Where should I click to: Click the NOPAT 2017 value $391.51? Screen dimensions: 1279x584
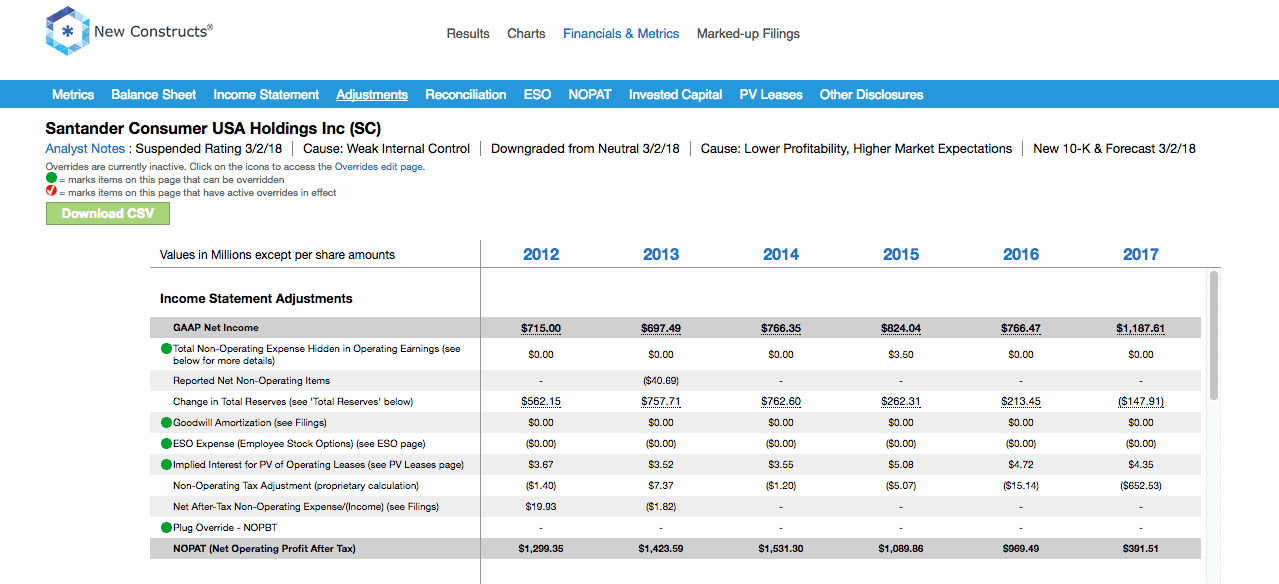1141,549
